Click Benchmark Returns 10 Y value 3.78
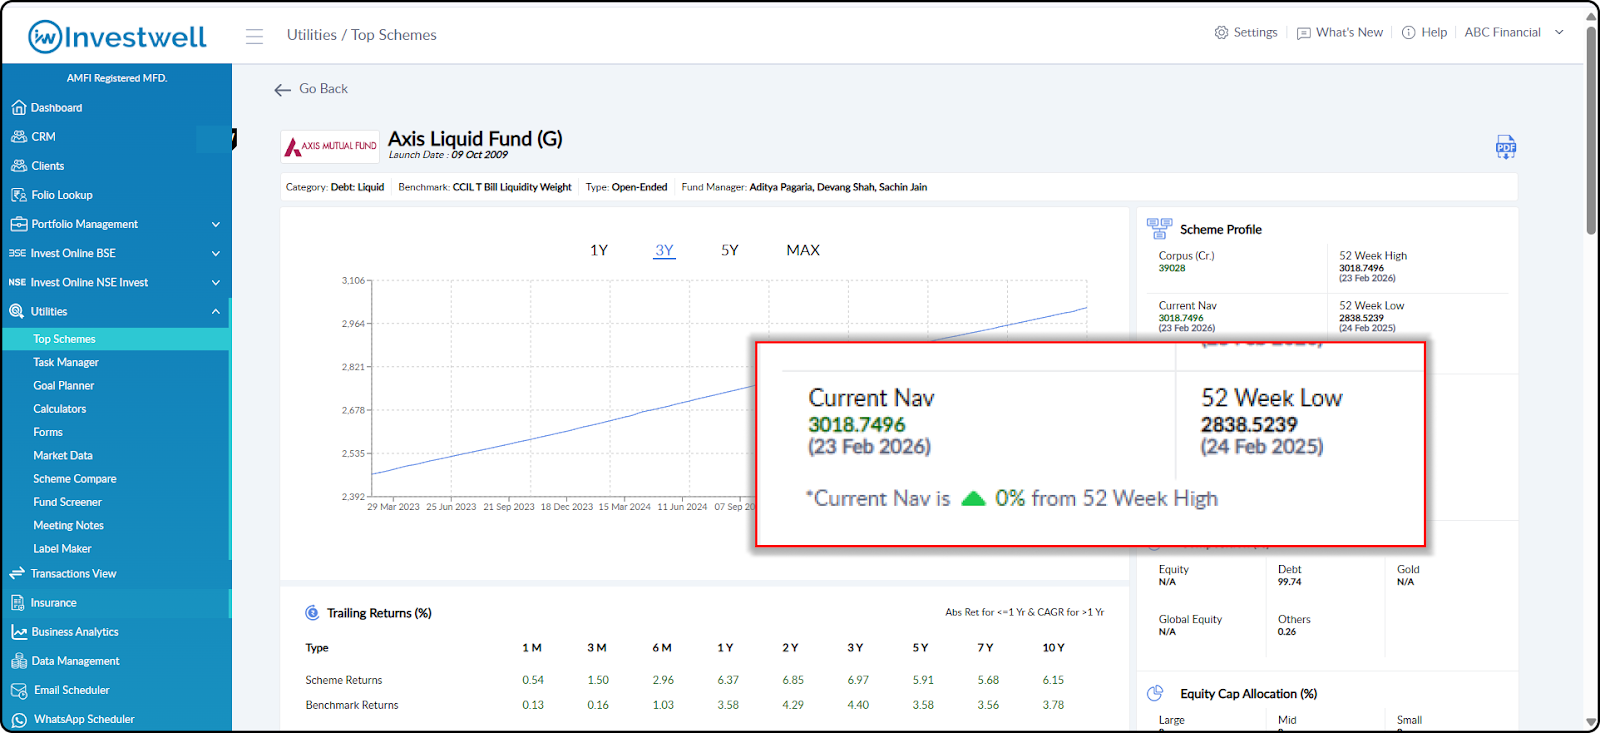This screenshot has height=733, width=1600. [x=1053, y=705]
